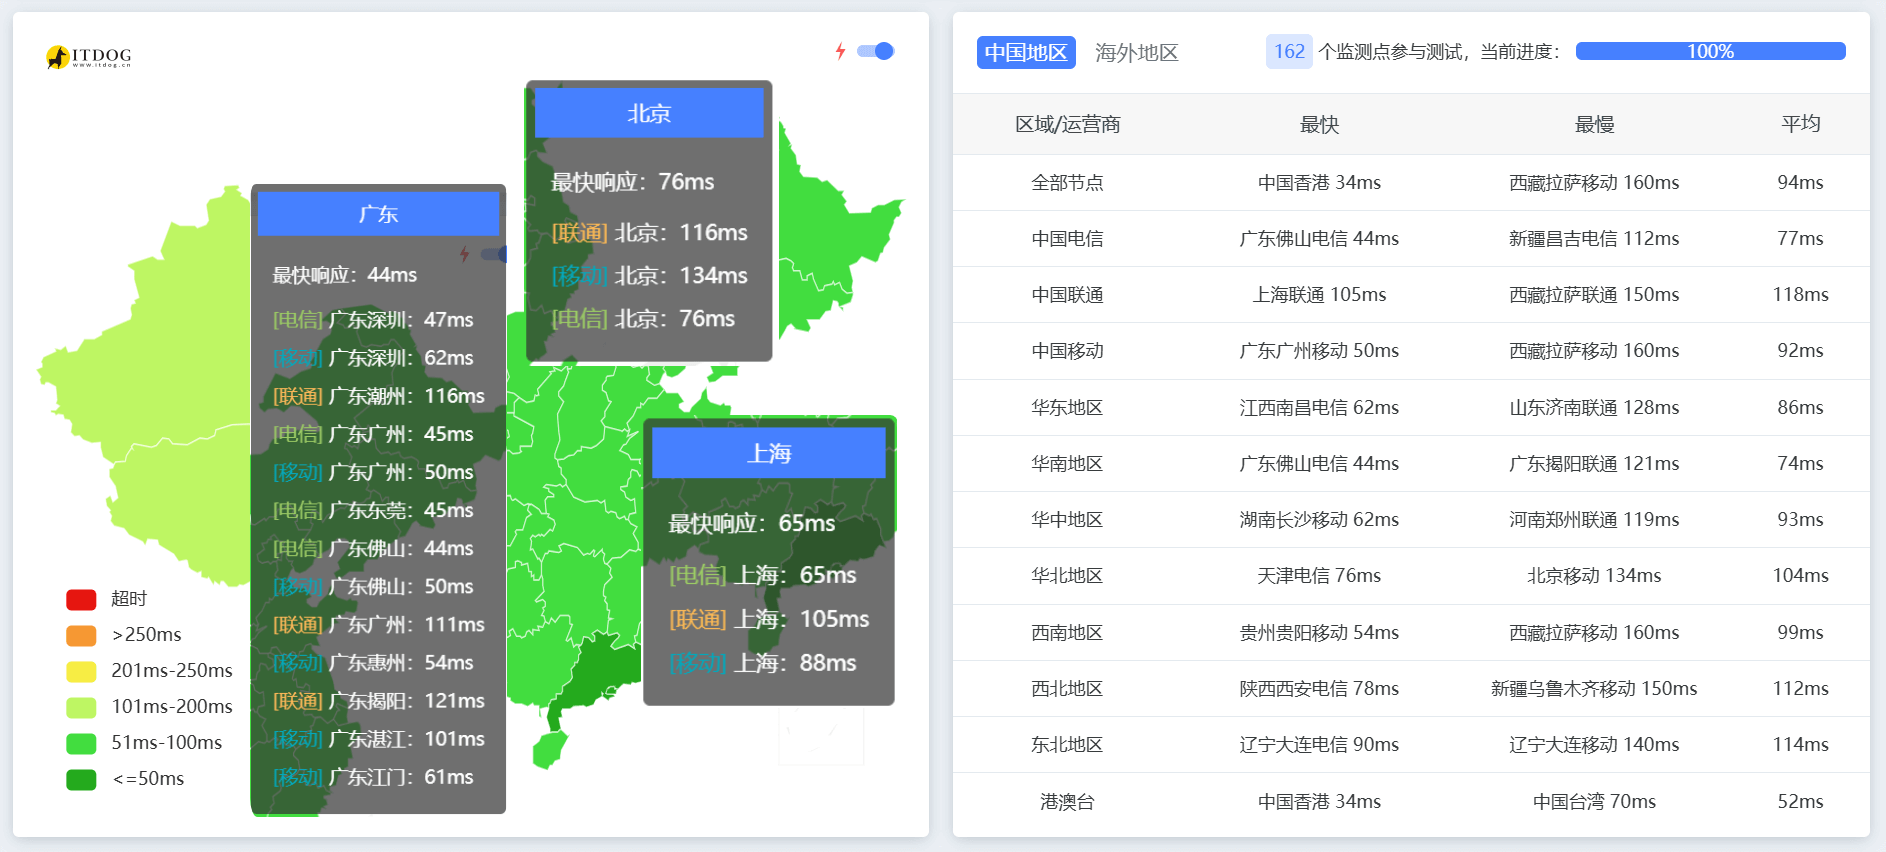Click the 港澳台 row label
The width and height of the screenshot is (1886, 852).
1067,802
